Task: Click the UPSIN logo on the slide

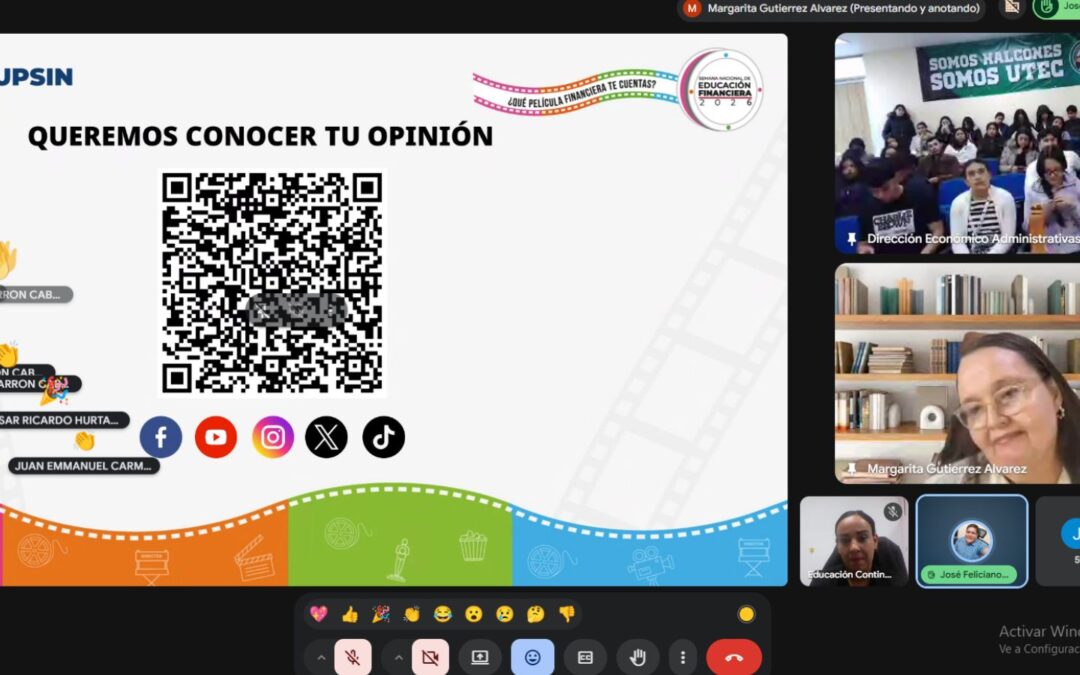Action: point(37,76)
